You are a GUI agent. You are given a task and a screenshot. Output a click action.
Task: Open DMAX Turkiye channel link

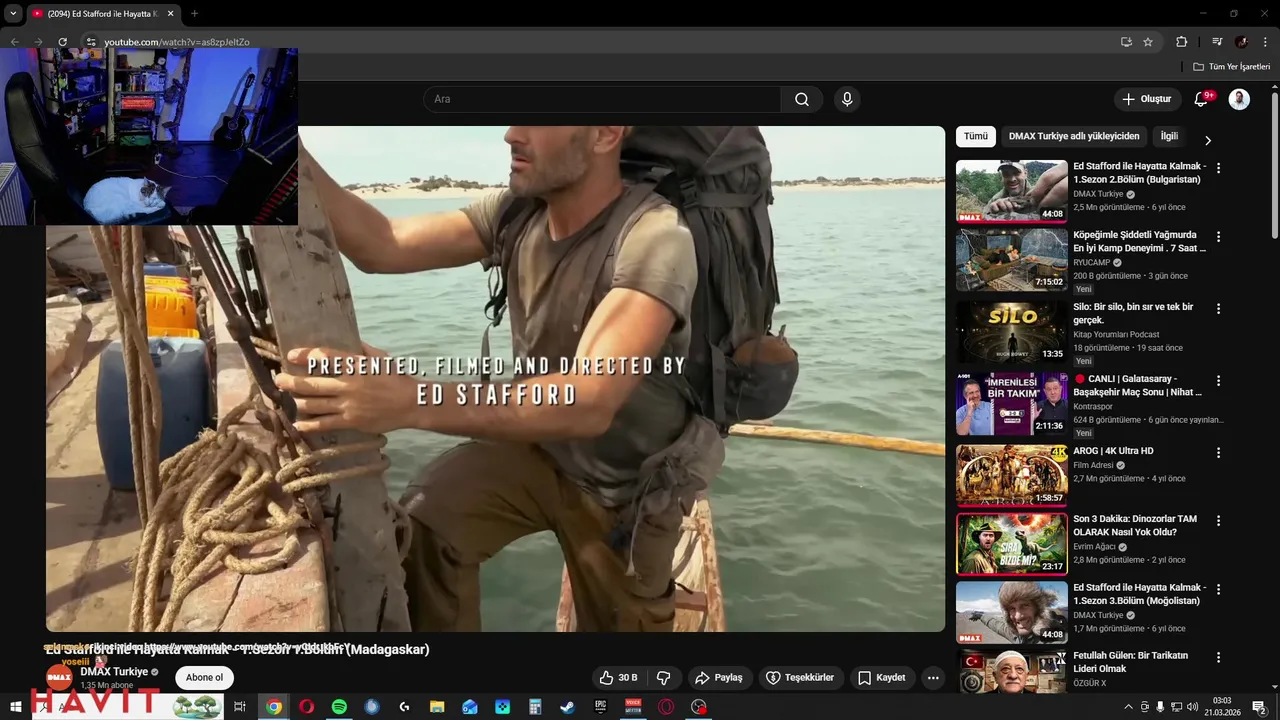[114, 672]
